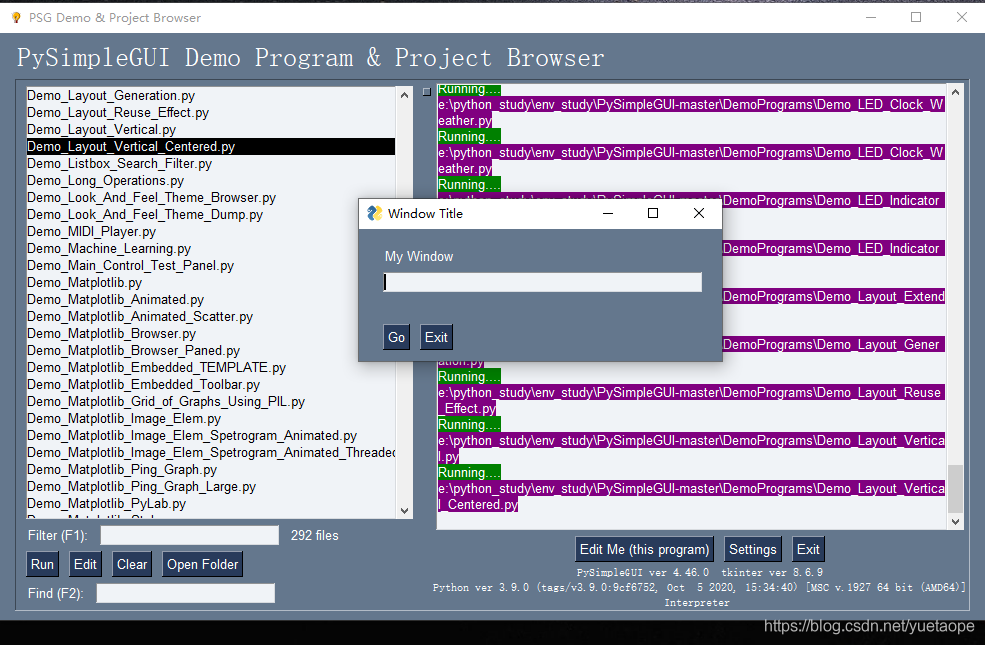Click file list scrollbar down arrow
This screenshot has height=645, width=985.
pos(405,511)
